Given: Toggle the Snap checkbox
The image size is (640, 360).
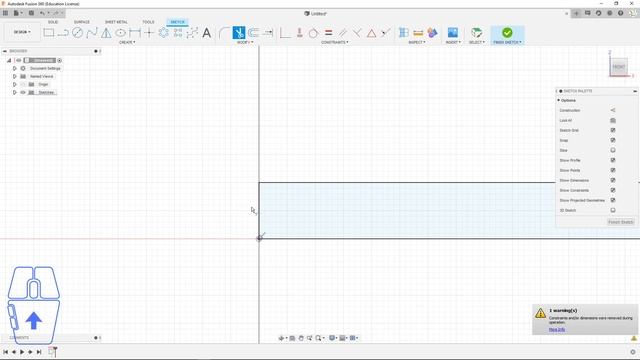Looking at the screenshot, I should (613, 140).
